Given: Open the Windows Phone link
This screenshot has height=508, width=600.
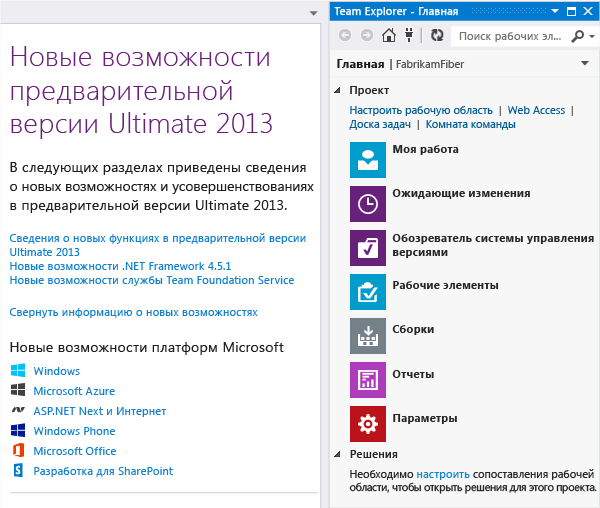Looking at the screenshot, I should (x=74, y=431).
